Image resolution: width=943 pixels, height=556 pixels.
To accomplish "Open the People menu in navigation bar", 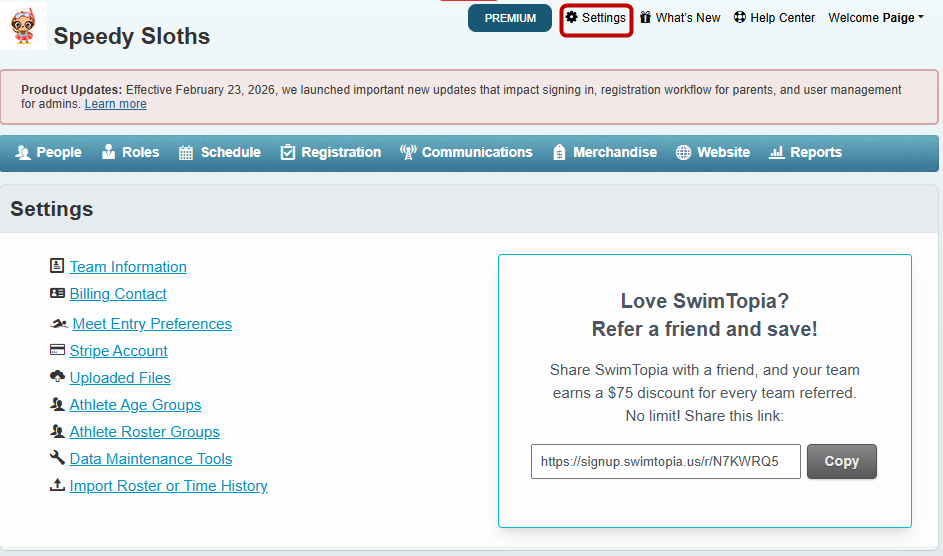I will (49, 153).
